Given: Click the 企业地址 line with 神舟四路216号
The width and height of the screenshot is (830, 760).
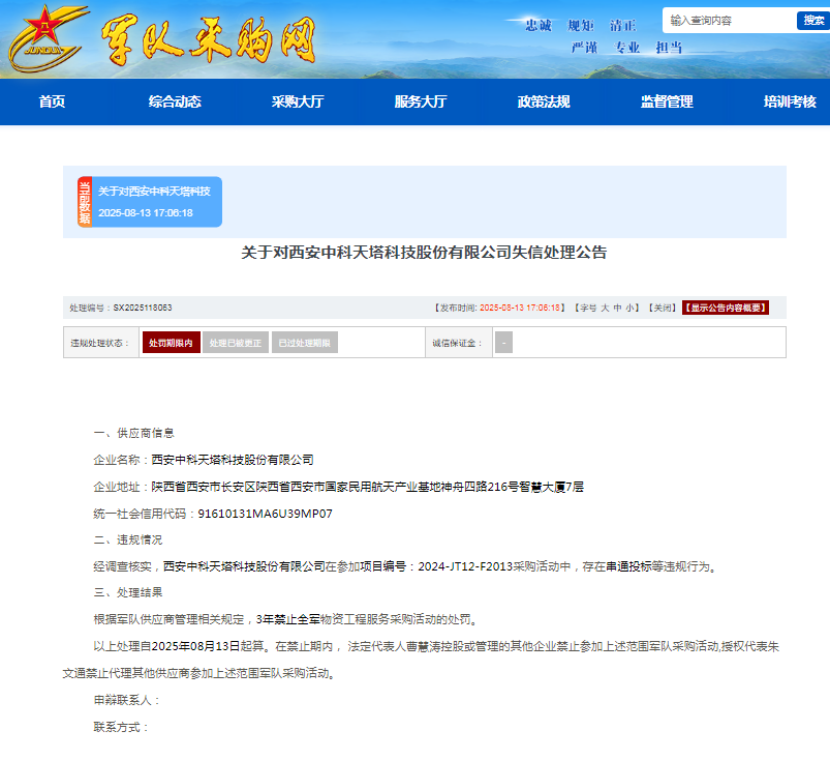Looking at the screenshot, I should pyautogui.click(x=339, y=486).
